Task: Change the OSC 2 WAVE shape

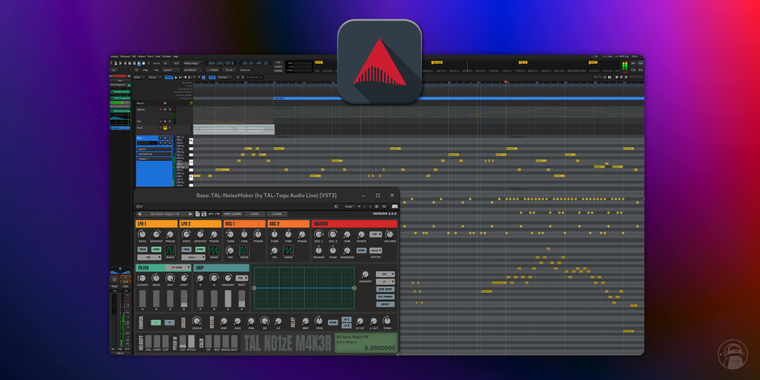Action: (x=288, y=251)
